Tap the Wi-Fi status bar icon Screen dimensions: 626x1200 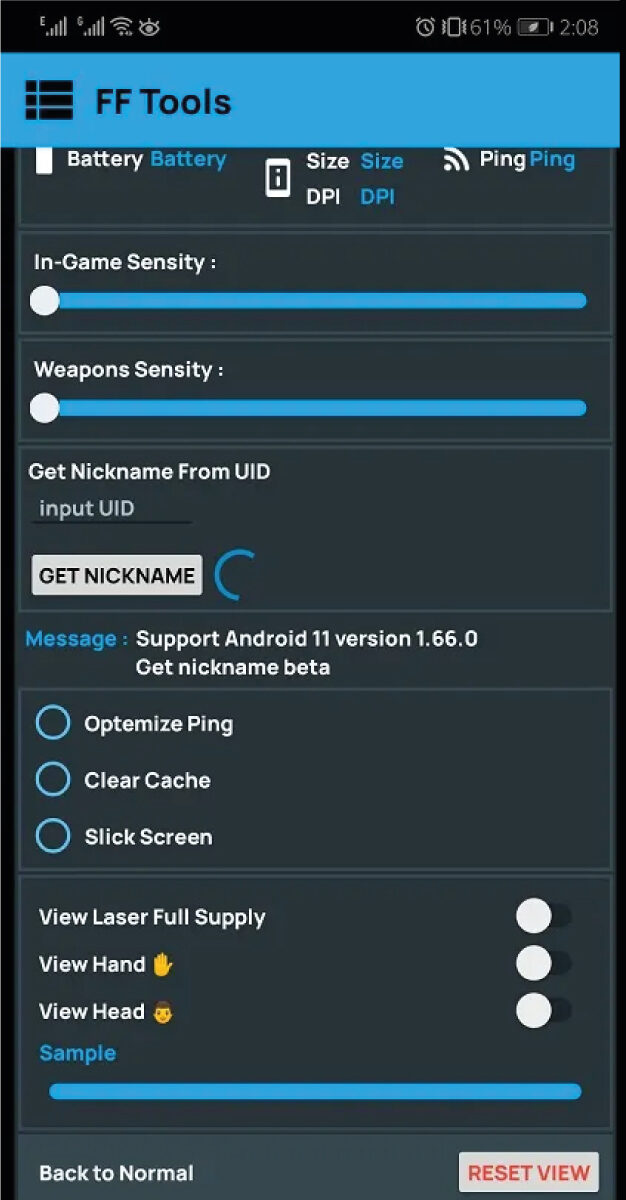[122, 27]
